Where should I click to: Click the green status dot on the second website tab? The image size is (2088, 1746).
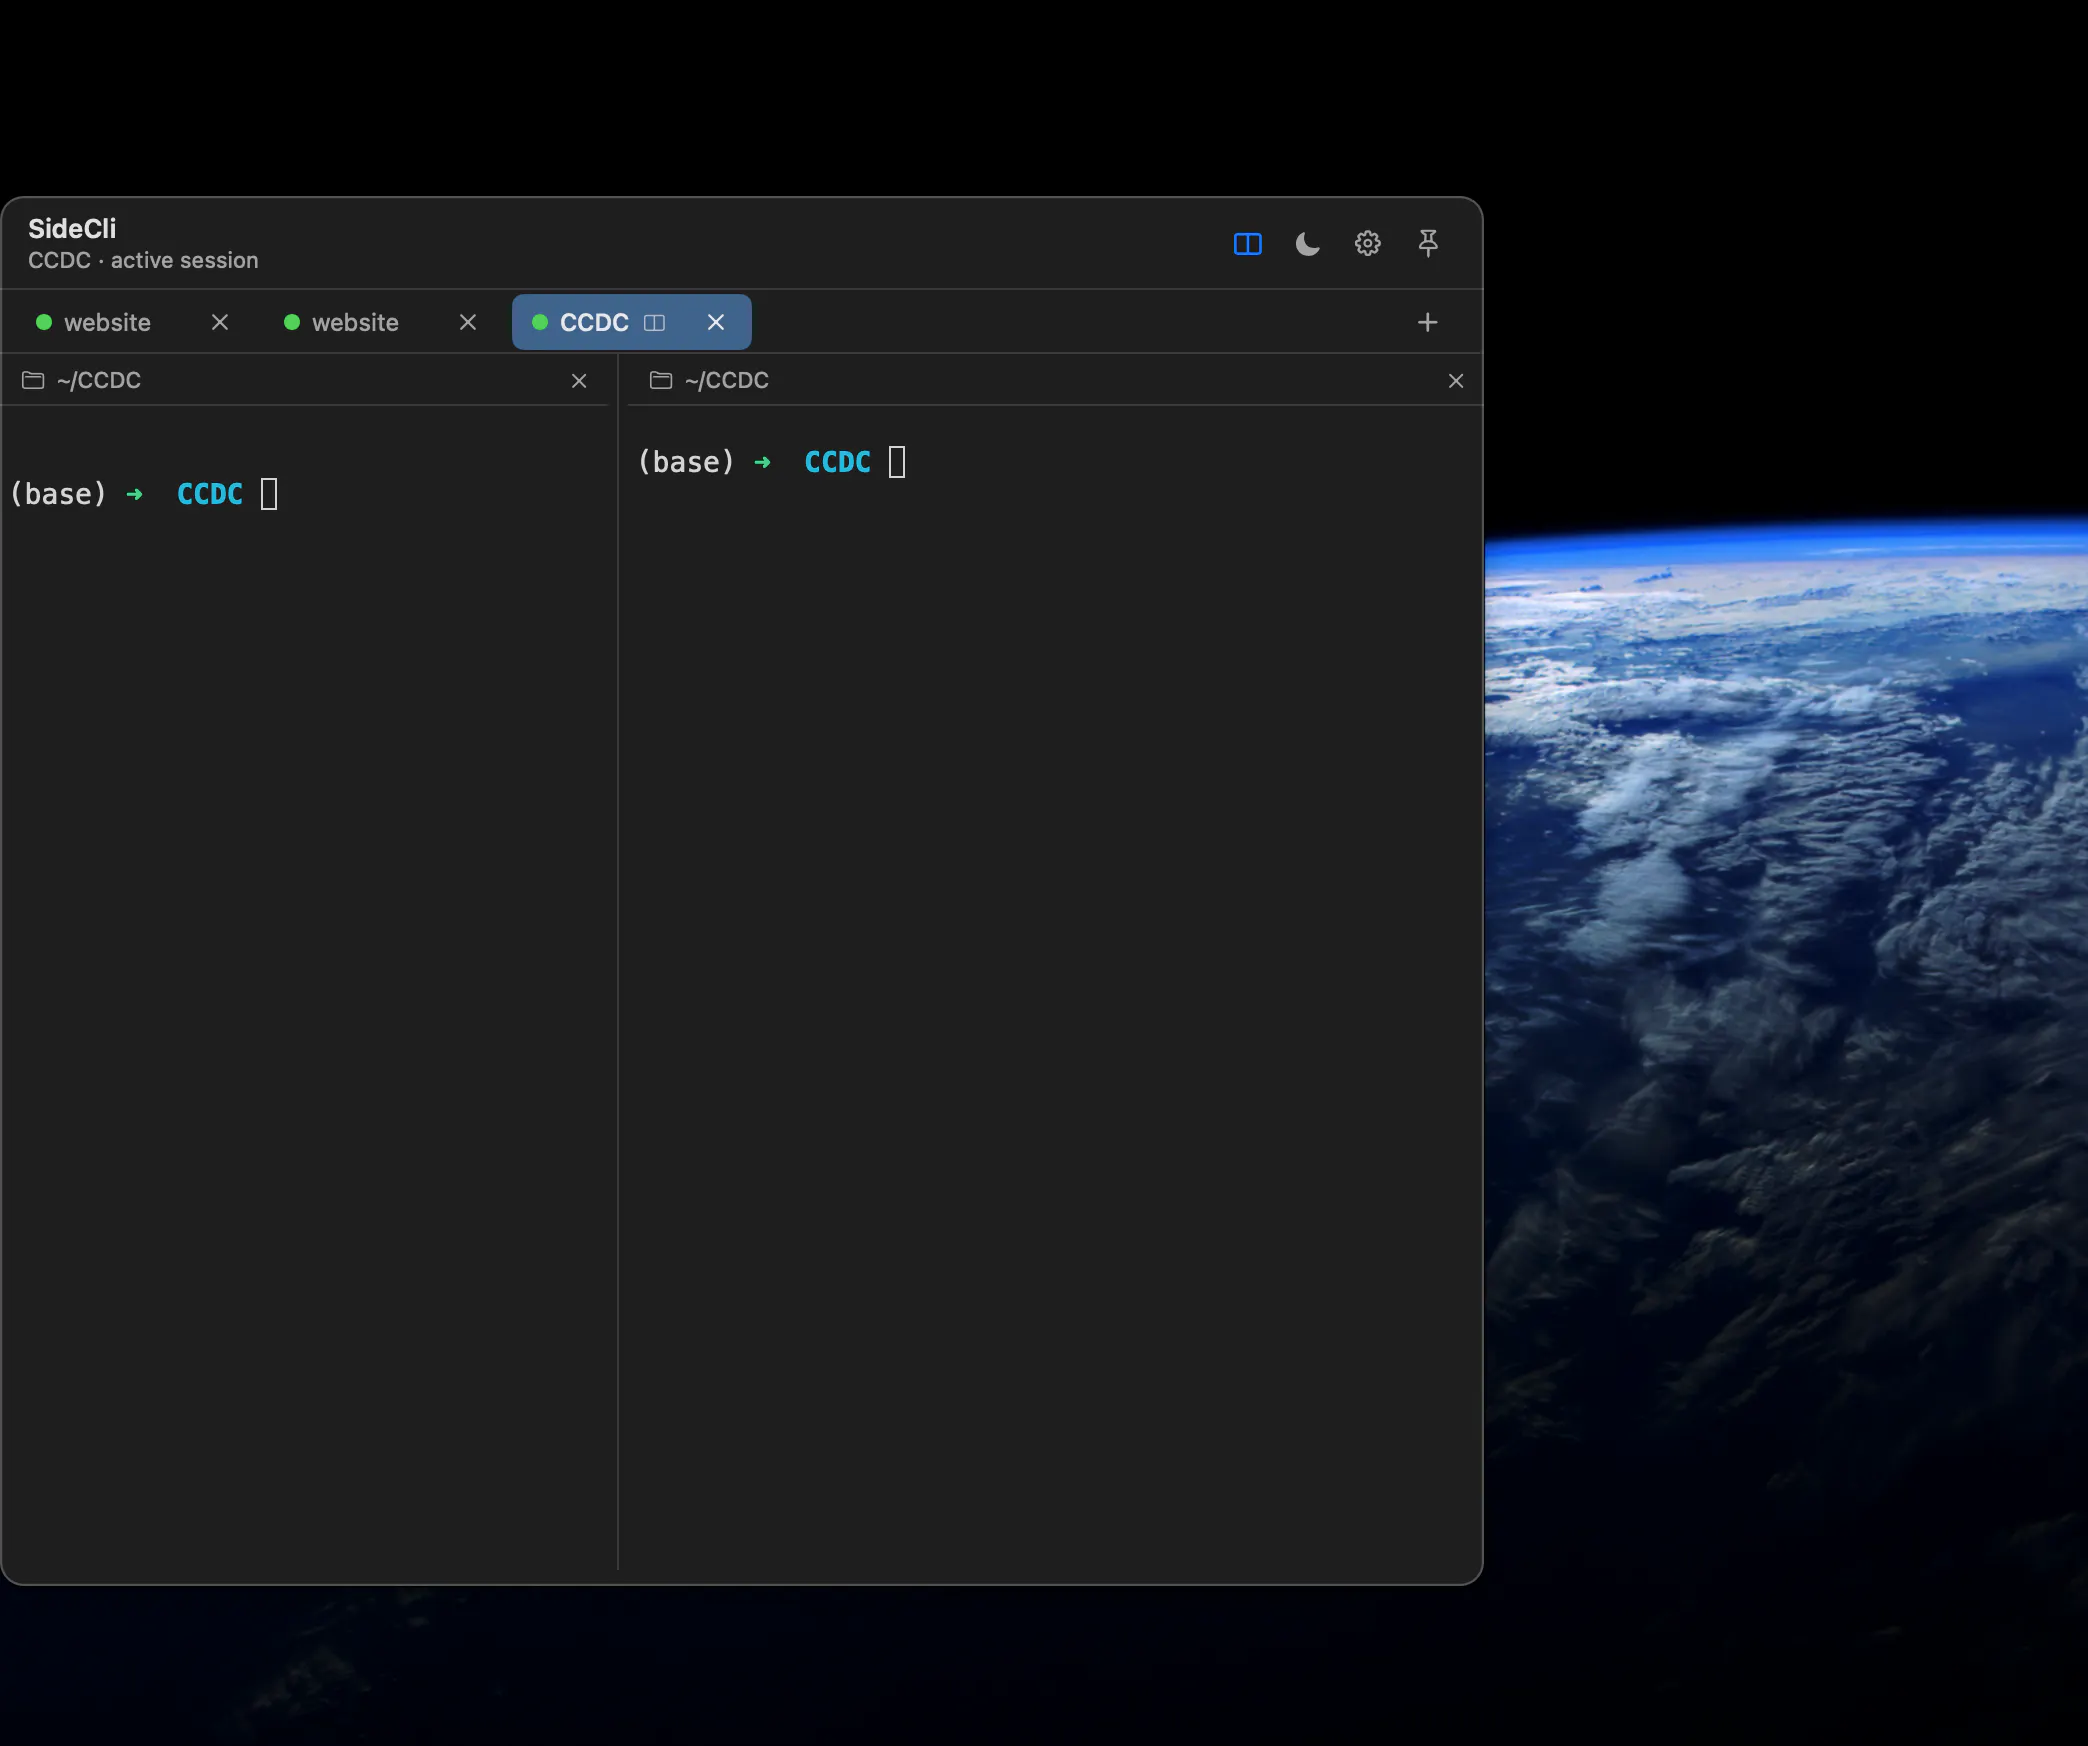point(292,322)
